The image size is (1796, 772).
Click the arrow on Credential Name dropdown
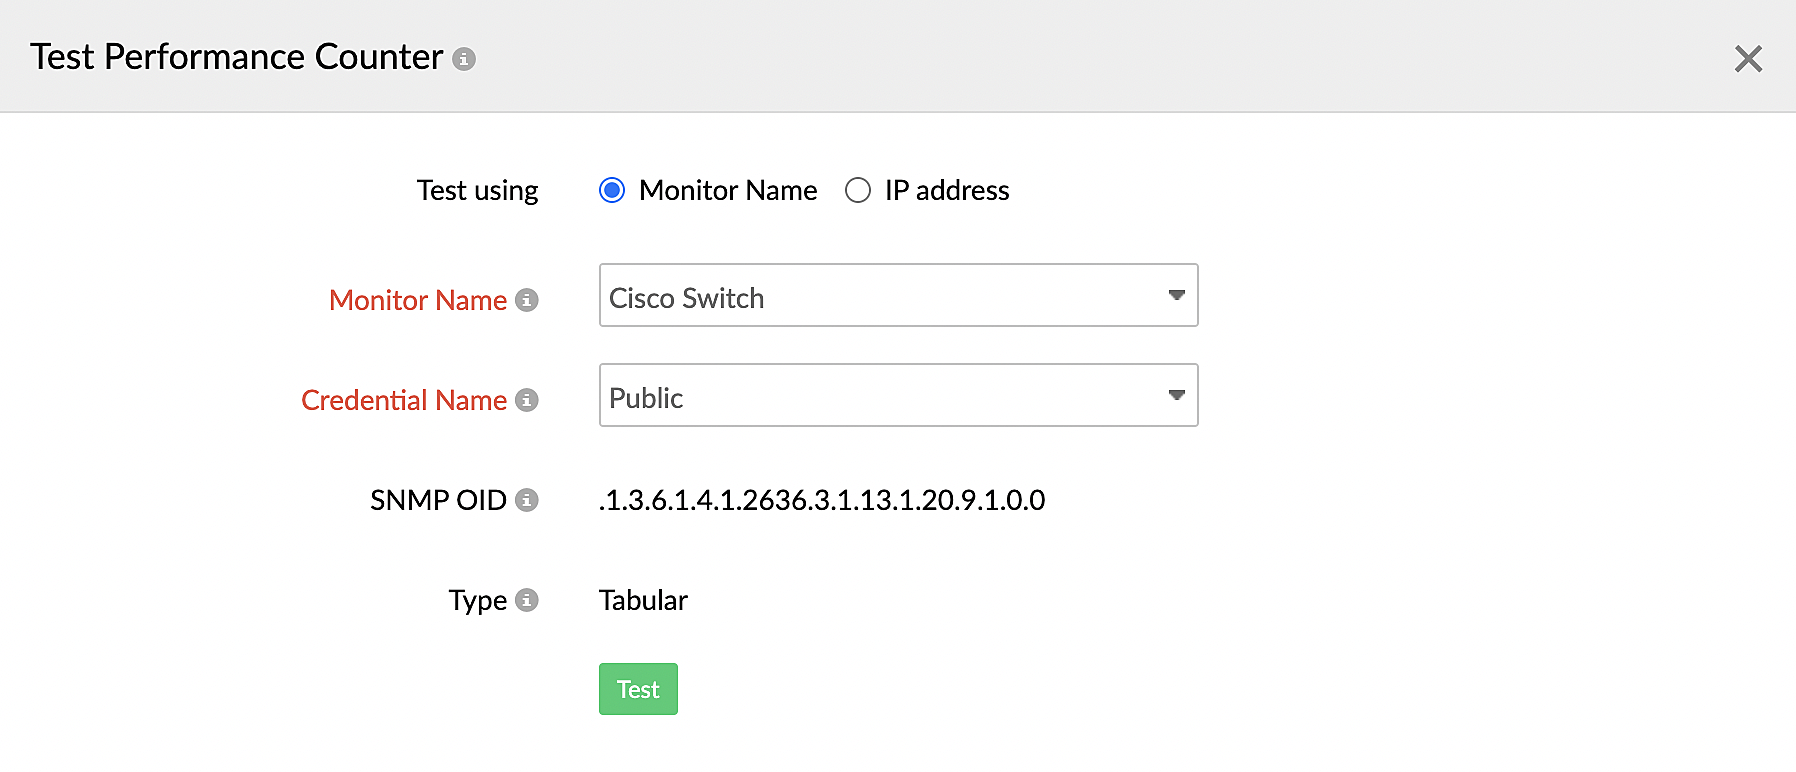click(x=1176, y=395)
